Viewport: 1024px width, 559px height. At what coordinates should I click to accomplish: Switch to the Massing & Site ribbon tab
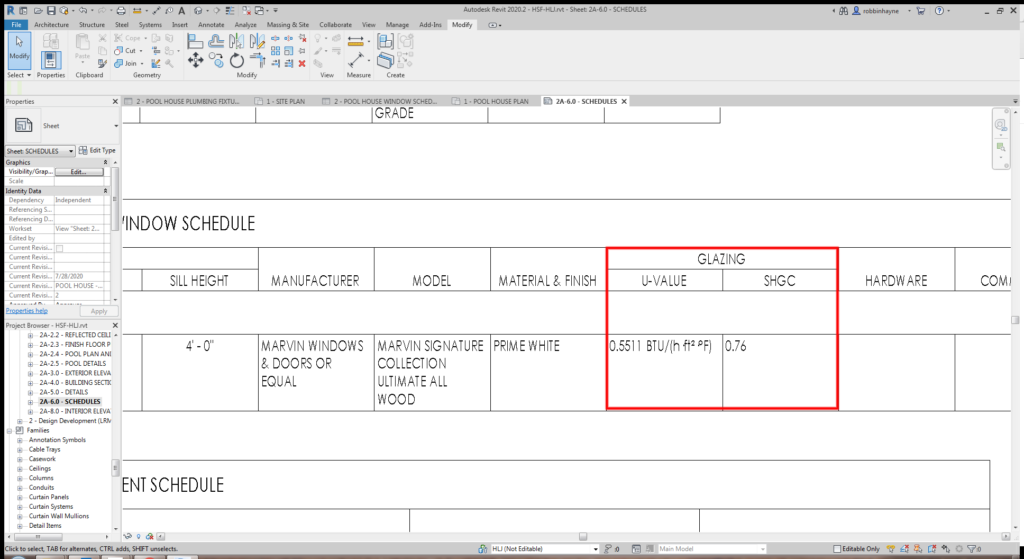click(287, 25)
